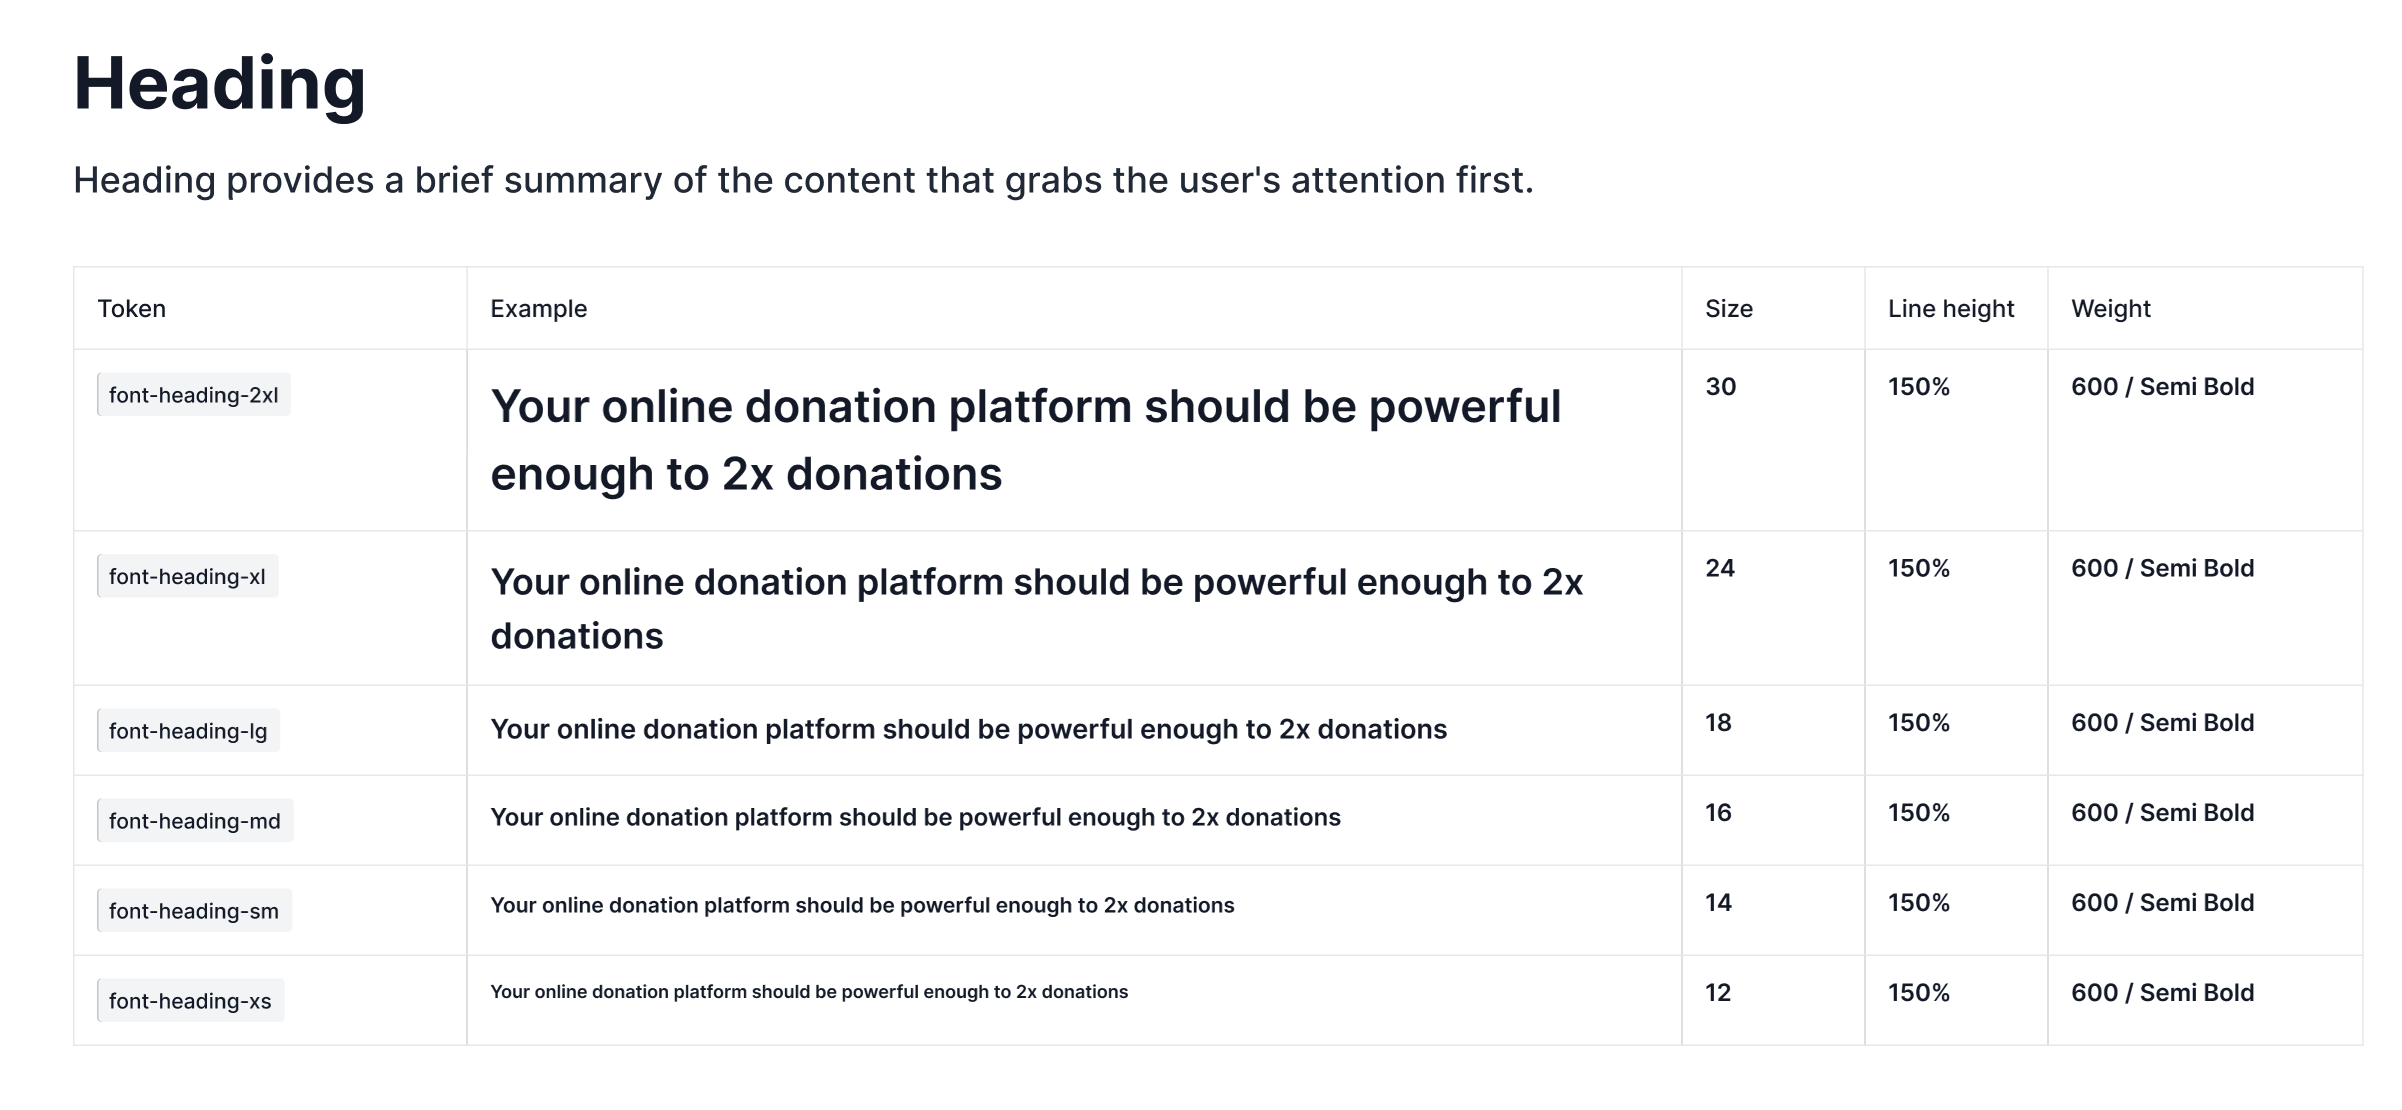Click the example text in font-heading-xs row
This screenshot has width=2402, height=1110.
pos(808,992)
